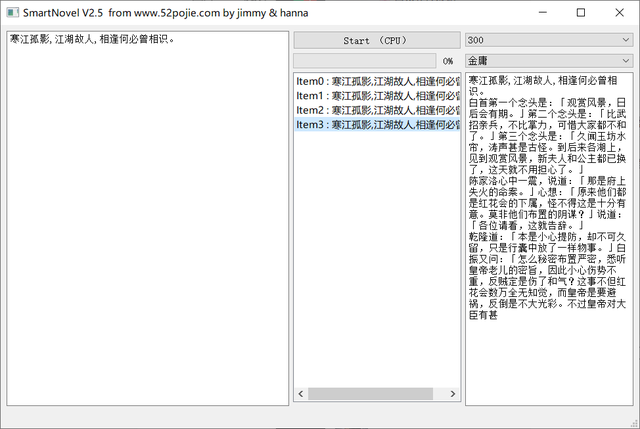The height and width of the screenshot is (429, 640).
Task: Open the 300 length dropdown
Action: [549, 40]
